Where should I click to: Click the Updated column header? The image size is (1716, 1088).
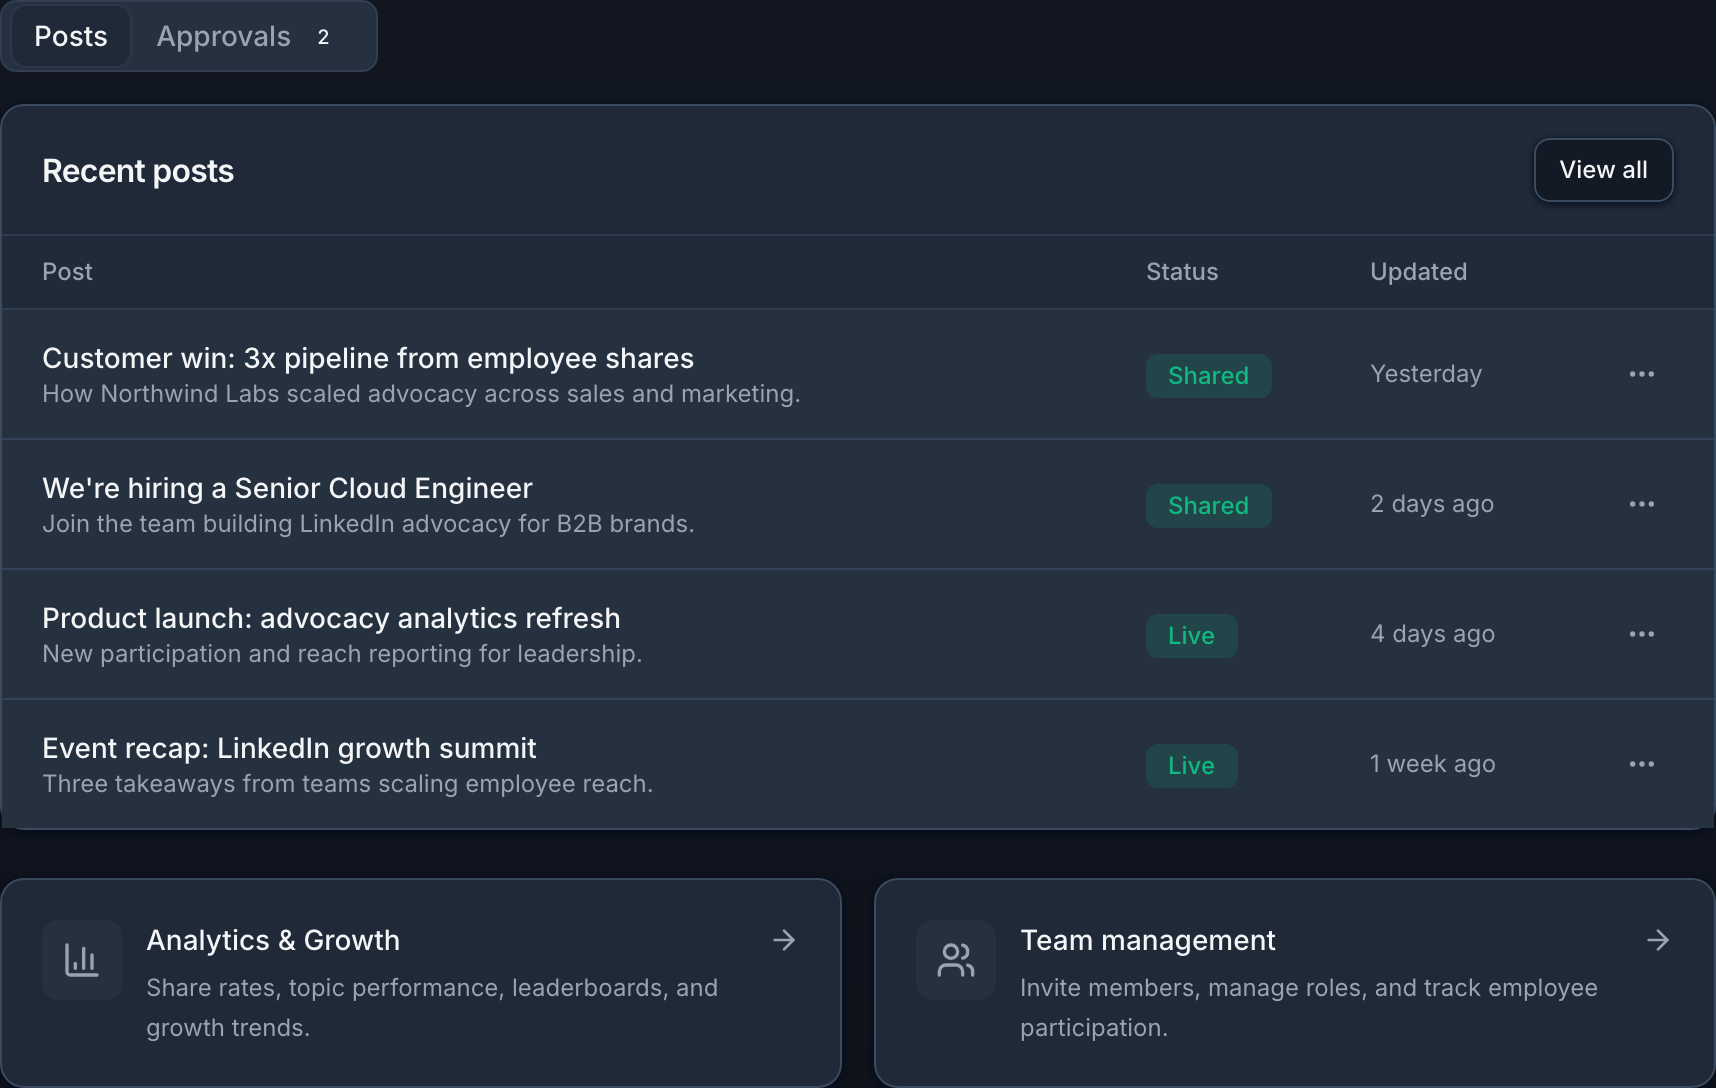[1418, 272]
